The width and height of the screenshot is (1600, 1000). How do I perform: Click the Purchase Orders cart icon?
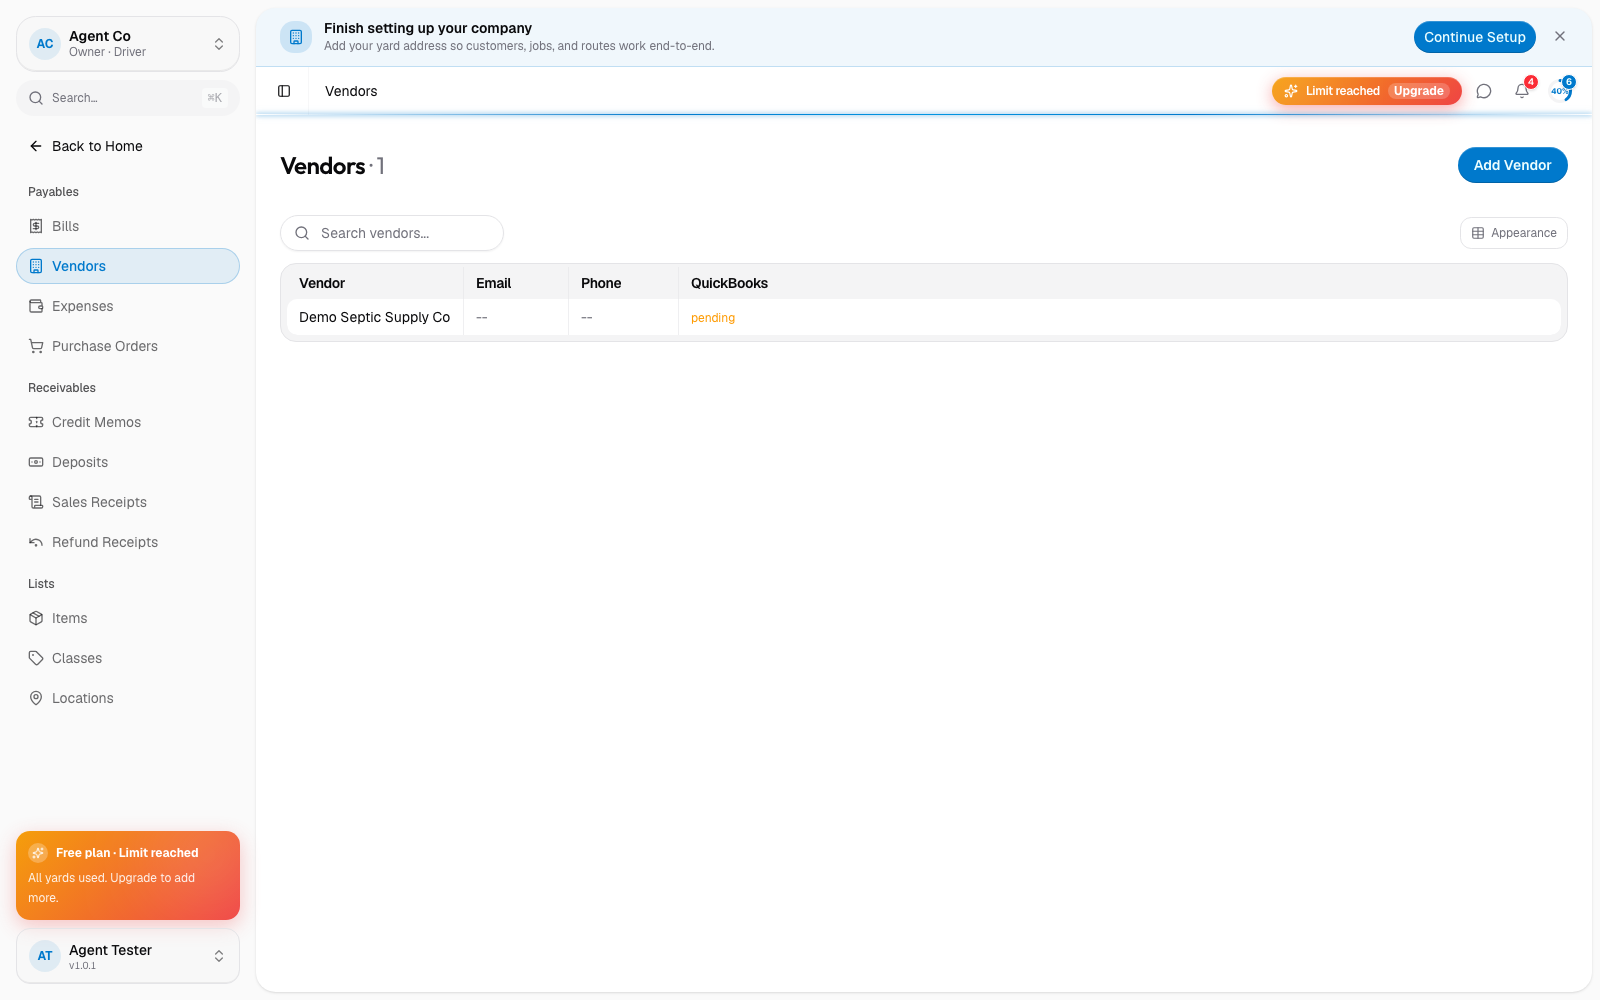tap(36, 346)
